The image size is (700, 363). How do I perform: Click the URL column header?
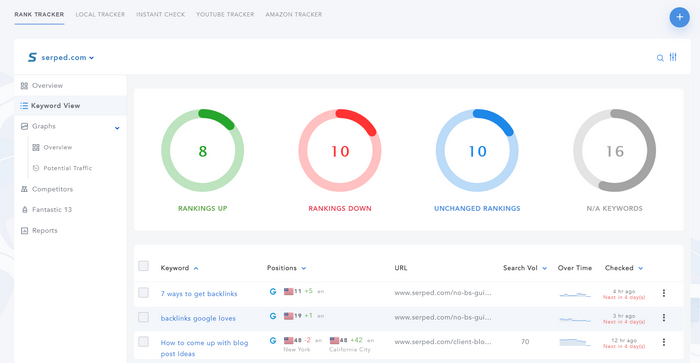click(400, 268)
